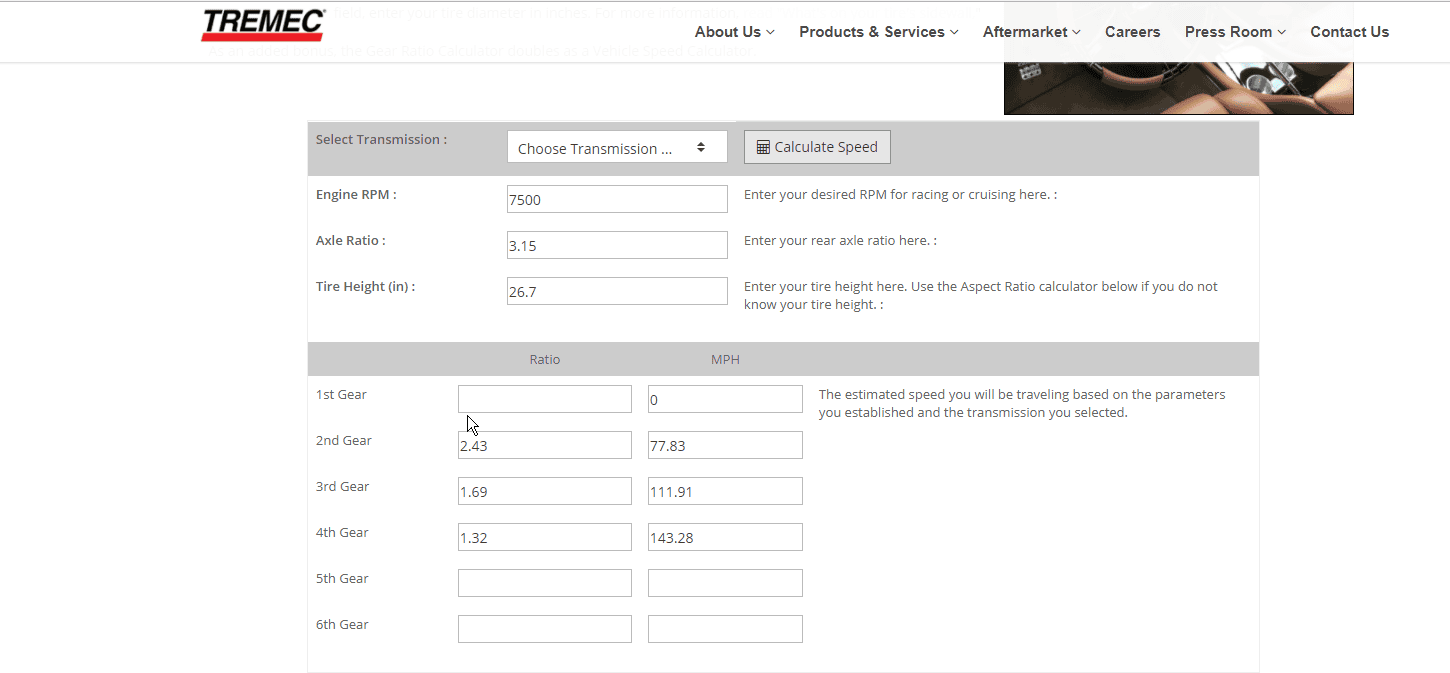Click the empty 6th Gear ratio field
Viewport: 1450px width, 673px height.
[545, 629]
